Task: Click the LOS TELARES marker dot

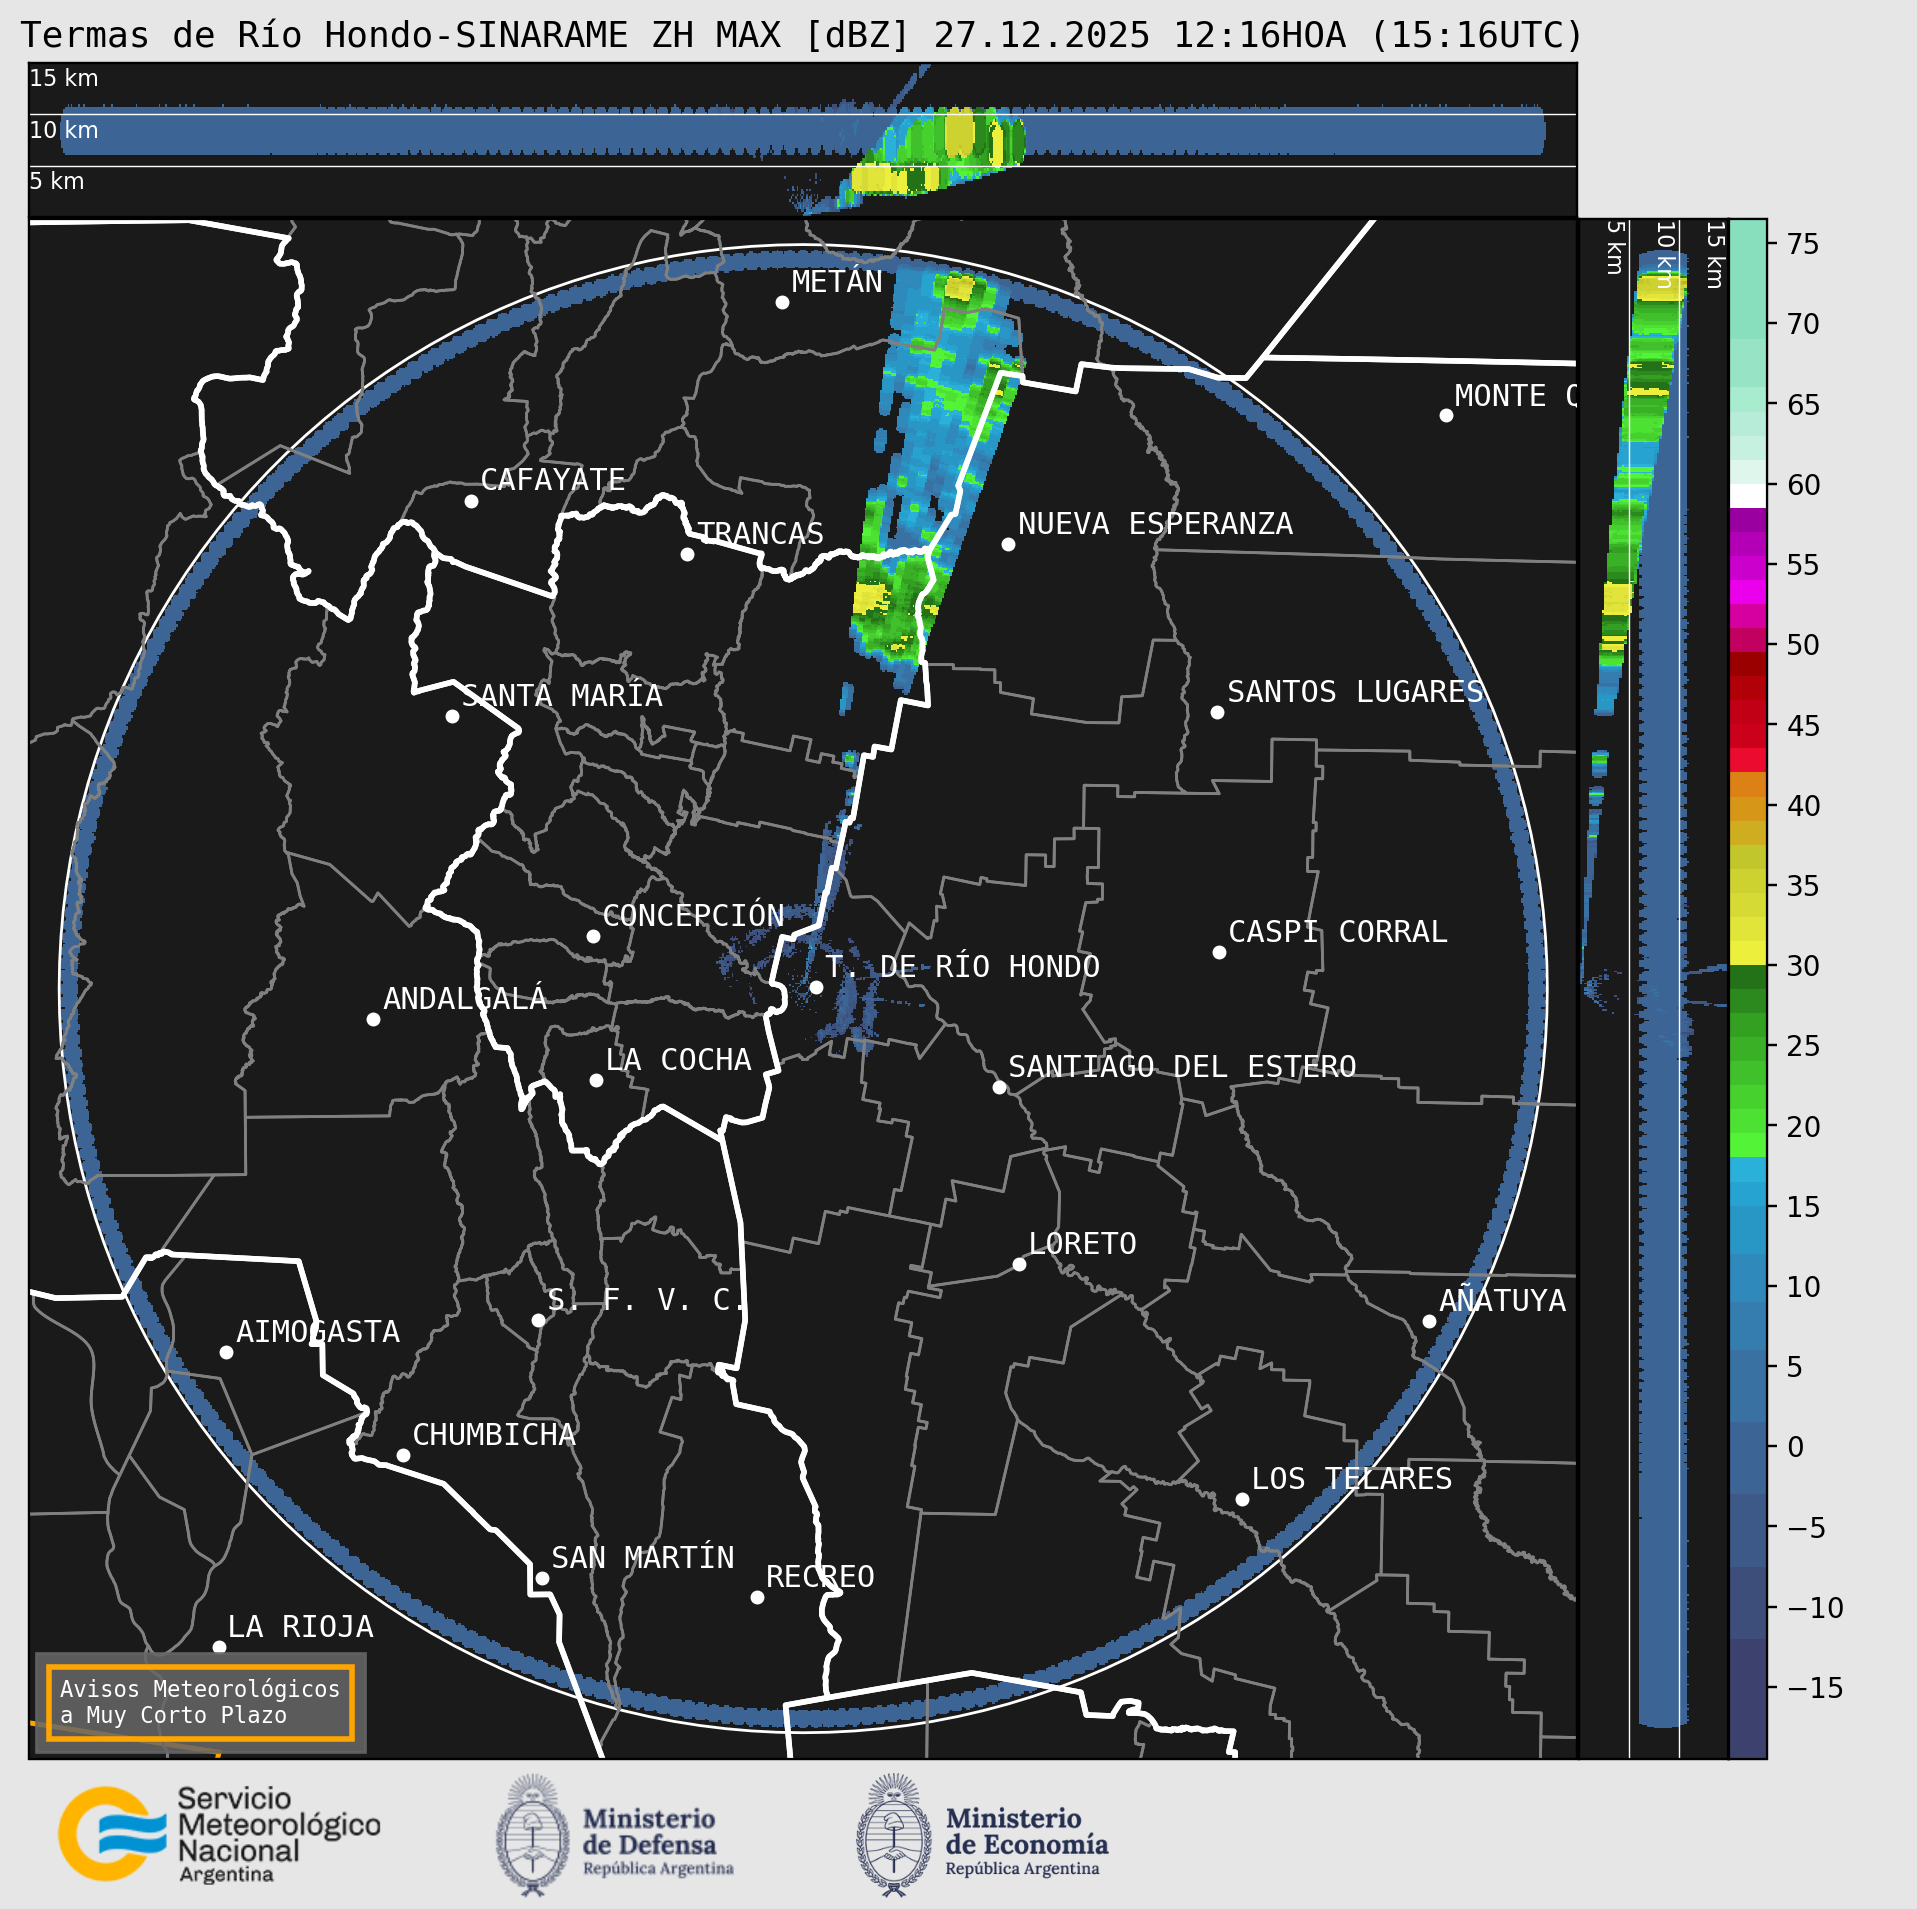Action: pyautogui.click(x=1242, y=1499)
